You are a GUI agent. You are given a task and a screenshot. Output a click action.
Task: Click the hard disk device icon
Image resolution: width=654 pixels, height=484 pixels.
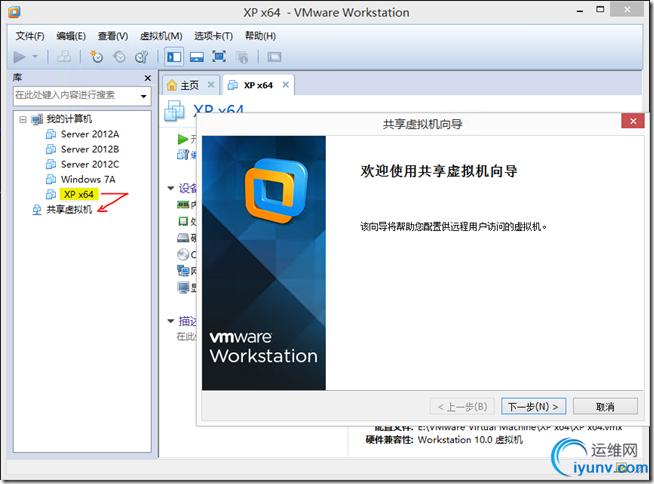183,238
